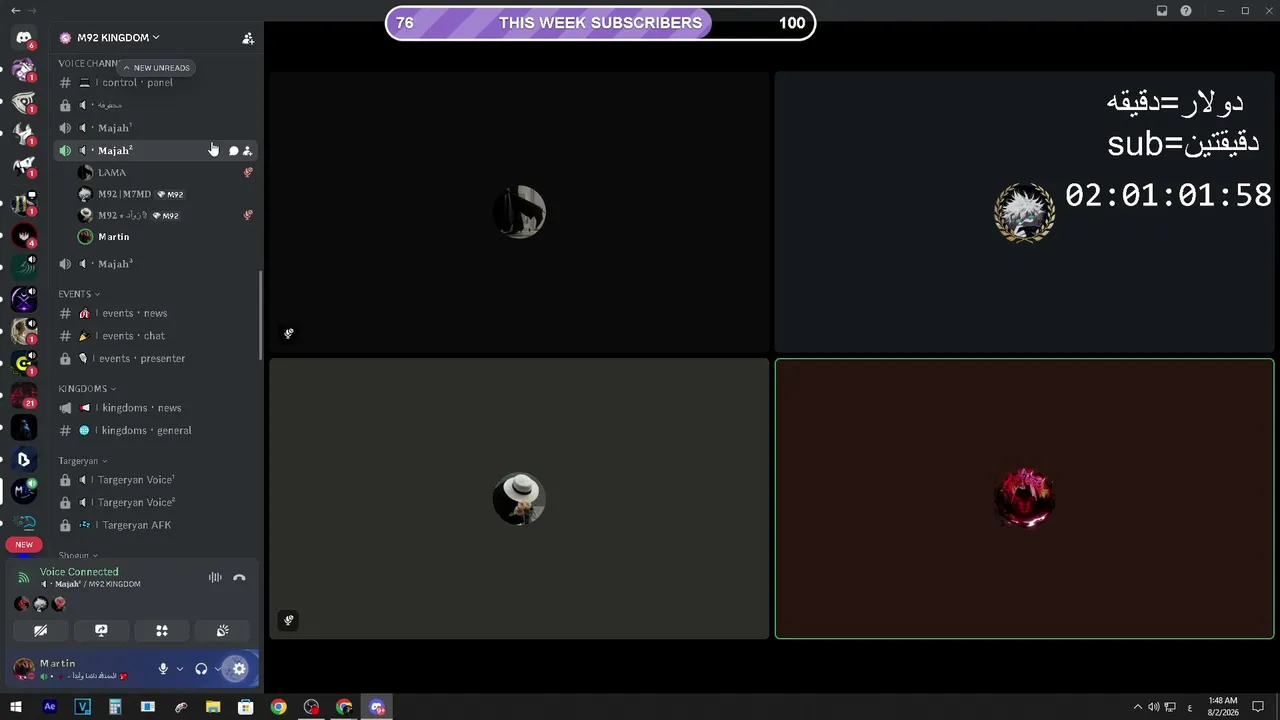Viewport: 1280px width, 720px height.
Task: Select LAMA in Majah² member list
Action: 165,173
